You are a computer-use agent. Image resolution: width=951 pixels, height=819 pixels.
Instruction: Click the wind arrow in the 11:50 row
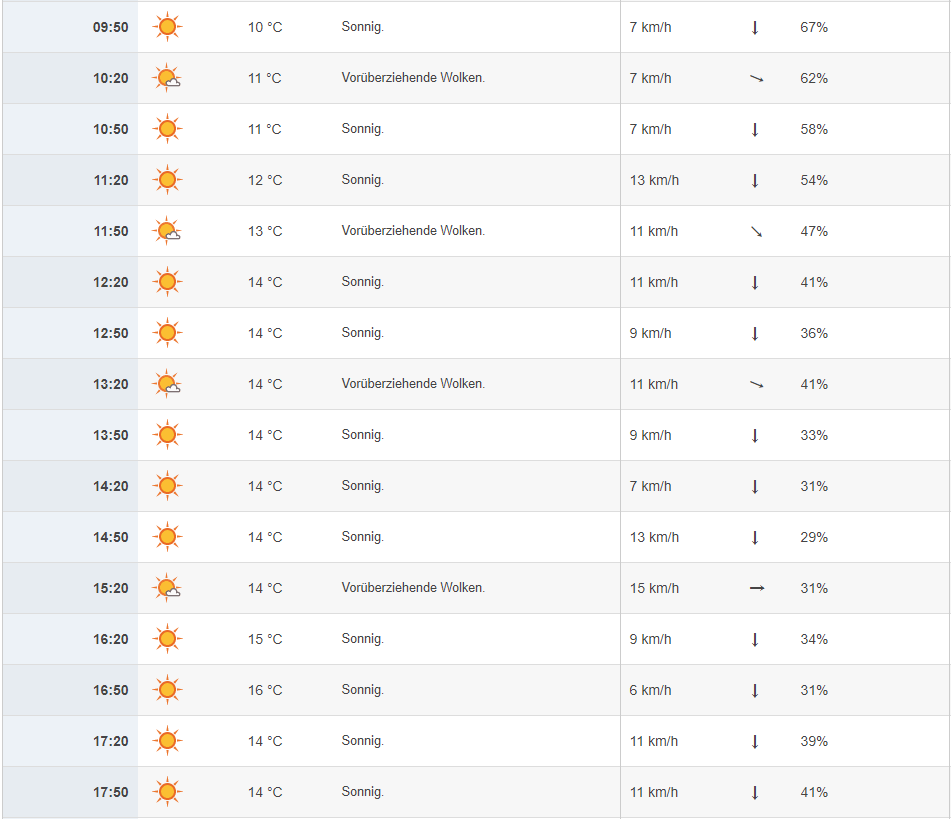pos(756,231)
